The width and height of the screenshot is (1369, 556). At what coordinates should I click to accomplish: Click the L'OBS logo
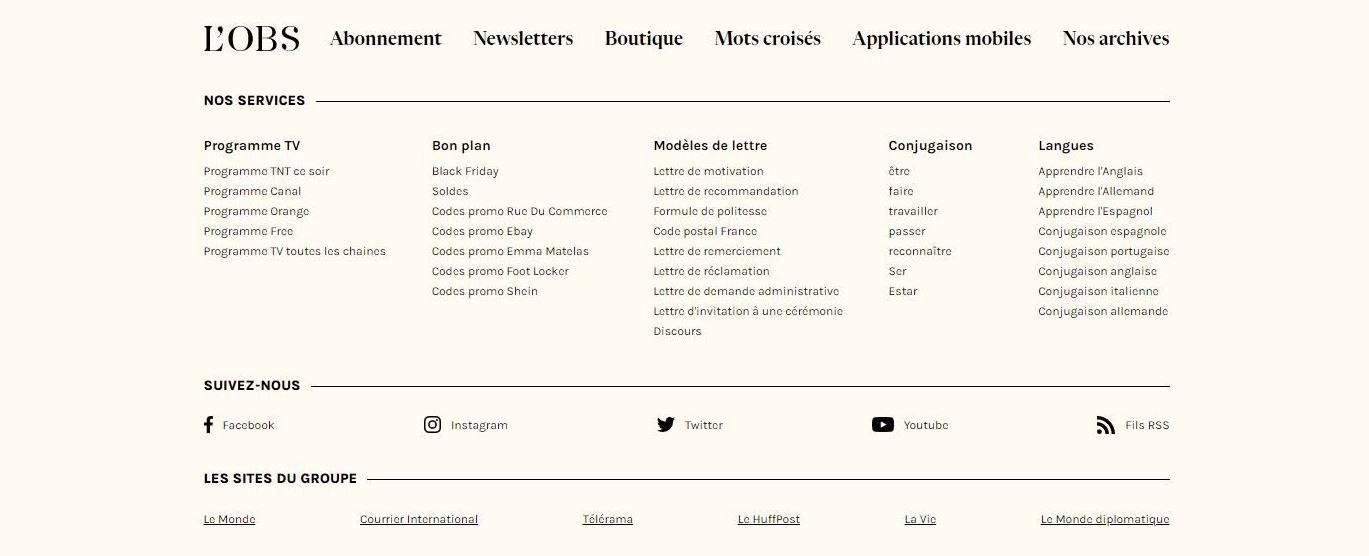click(x=251, y=39)
